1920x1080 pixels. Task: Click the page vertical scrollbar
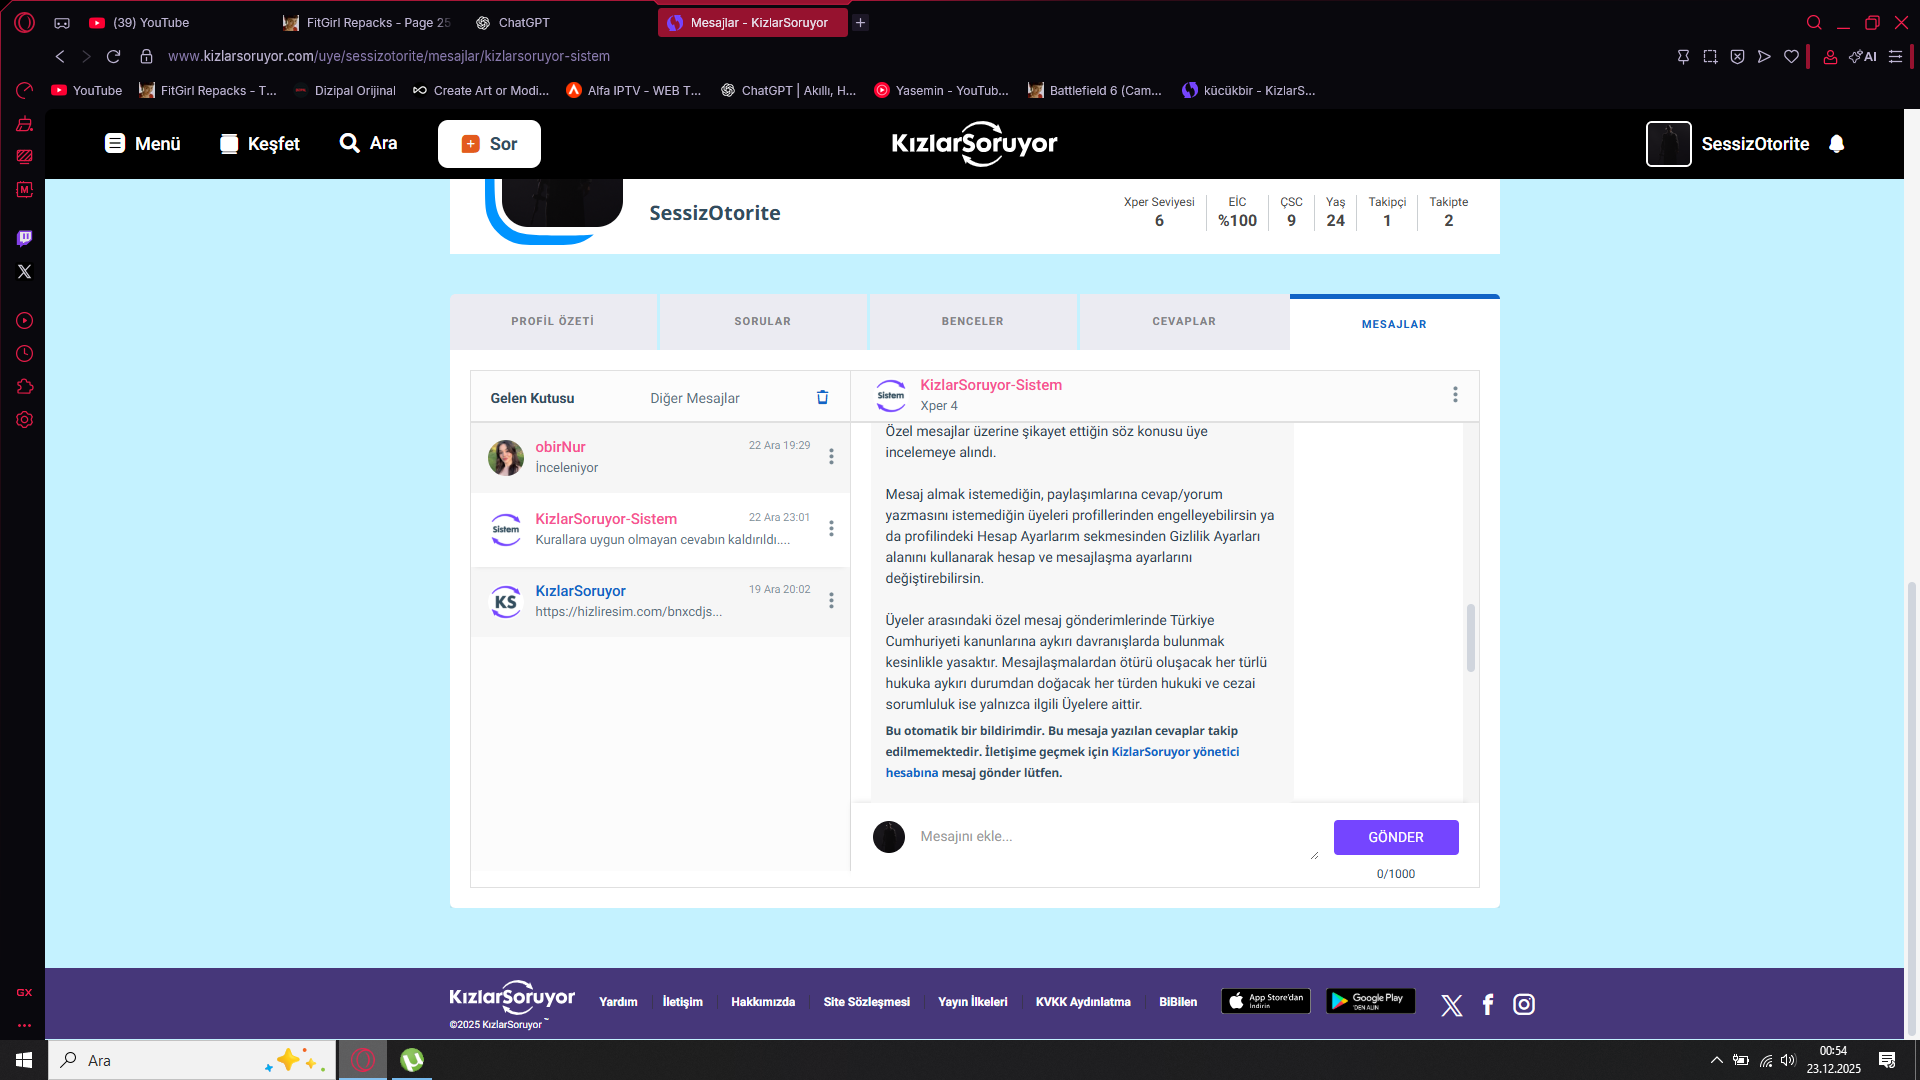coord(1912,808)
